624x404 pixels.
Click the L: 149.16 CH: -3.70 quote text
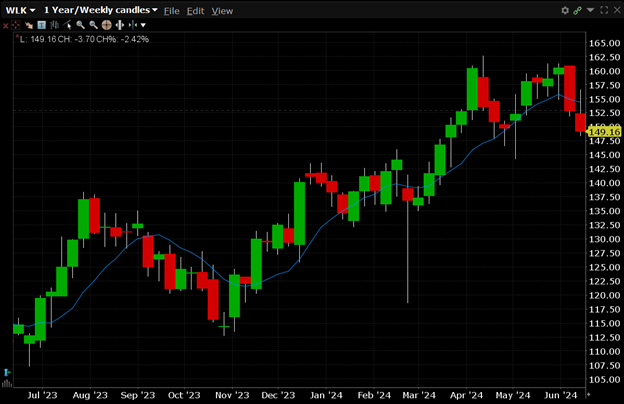pos(84,39)
